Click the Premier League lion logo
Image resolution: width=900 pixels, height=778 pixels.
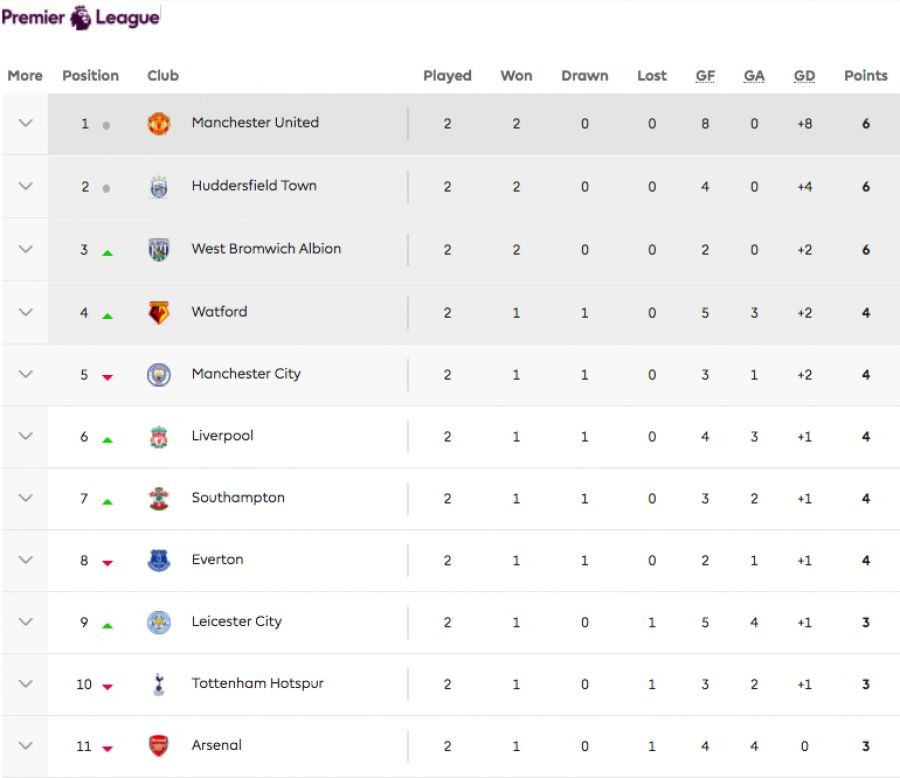tap(82, 18)
